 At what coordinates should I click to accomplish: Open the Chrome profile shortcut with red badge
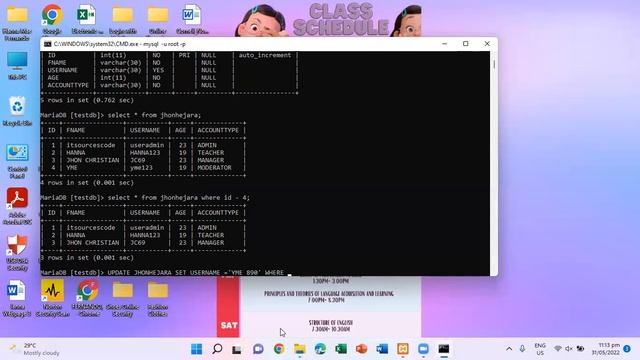coord(87,297)
